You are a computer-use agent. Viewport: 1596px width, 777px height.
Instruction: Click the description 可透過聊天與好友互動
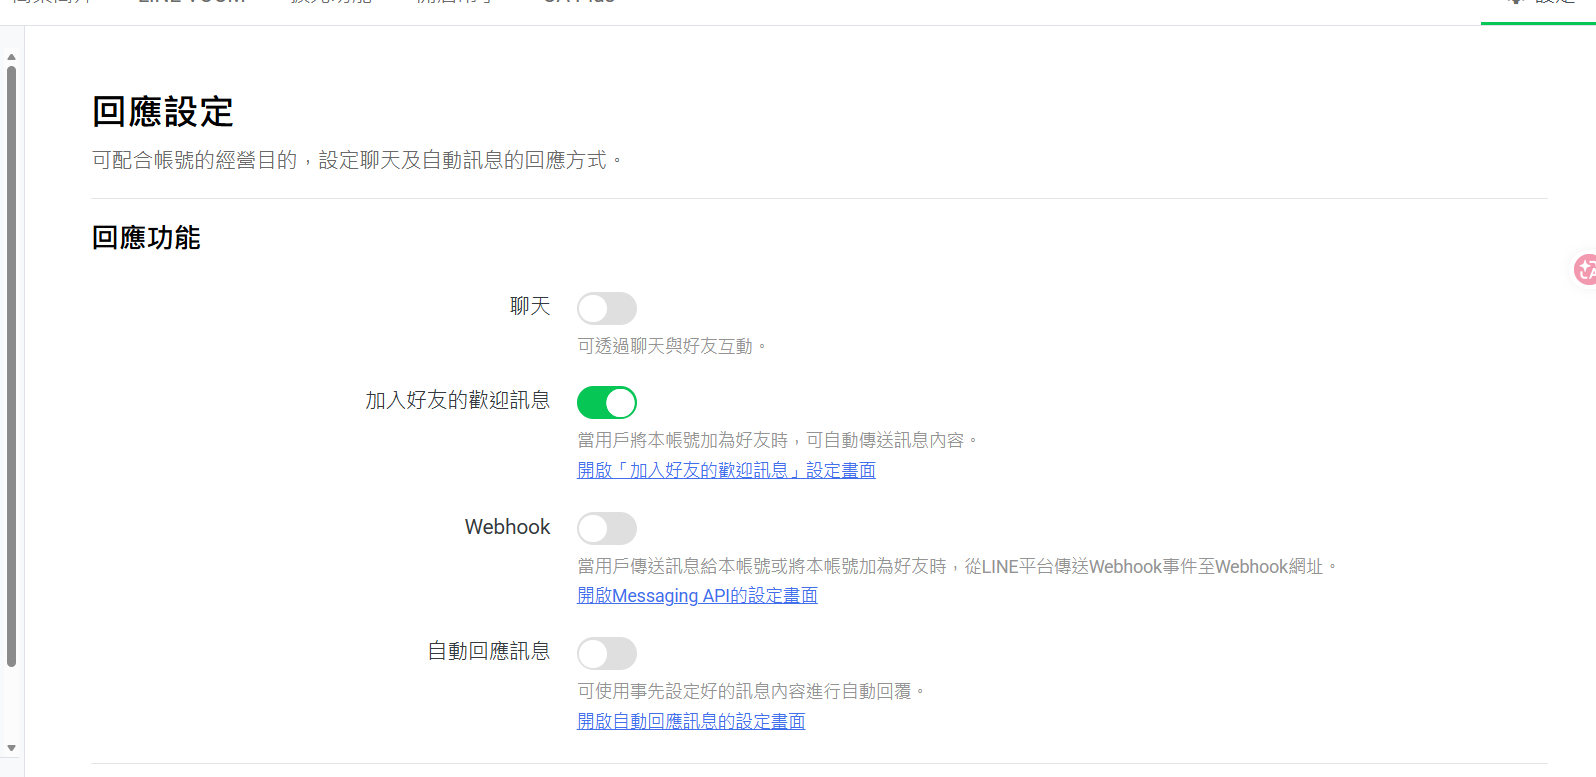pos(672,346)
